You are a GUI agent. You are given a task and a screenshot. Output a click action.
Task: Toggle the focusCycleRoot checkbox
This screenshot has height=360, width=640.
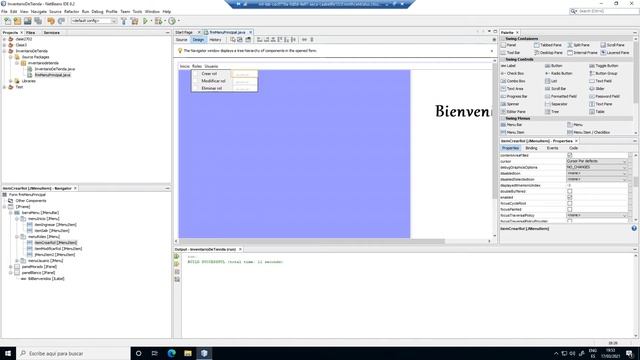click(570, 203)
